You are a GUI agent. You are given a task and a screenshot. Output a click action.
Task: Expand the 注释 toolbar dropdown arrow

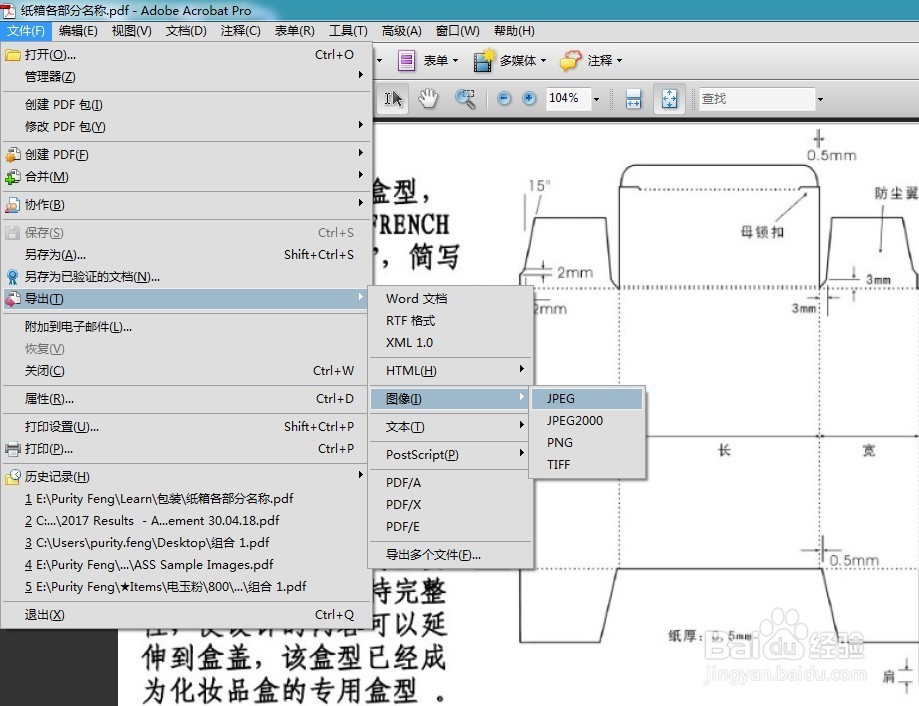click(x=620, y=60)
